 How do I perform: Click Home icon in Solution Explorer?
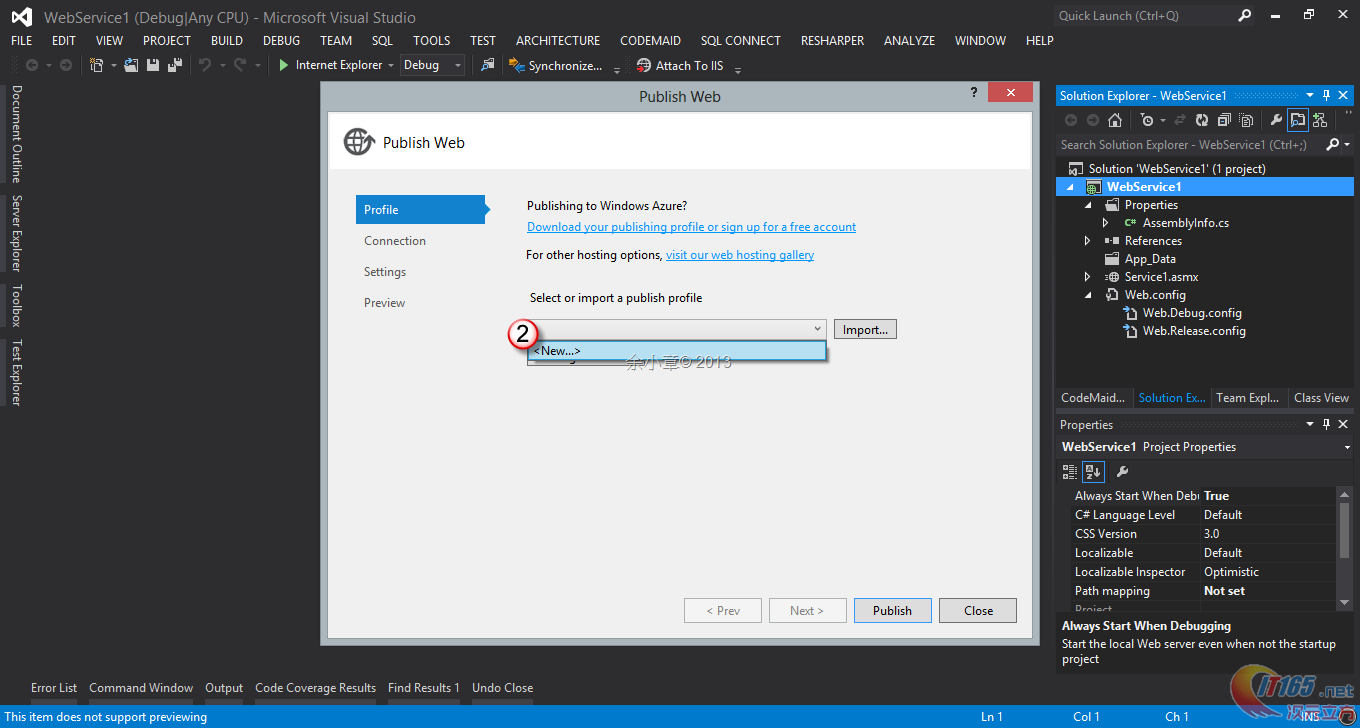pyautogui.click(x=1115, y=120)
